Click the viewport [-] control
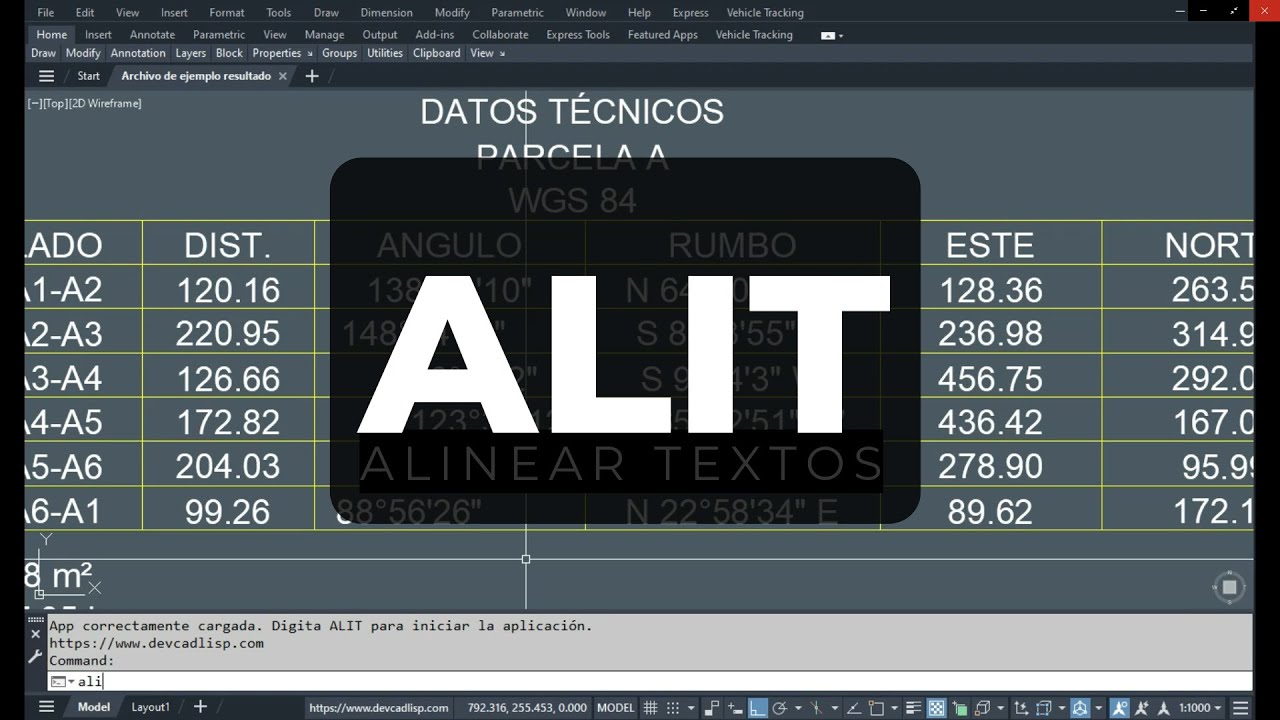This screenshot has height=720, width=1280. [35, 103]
